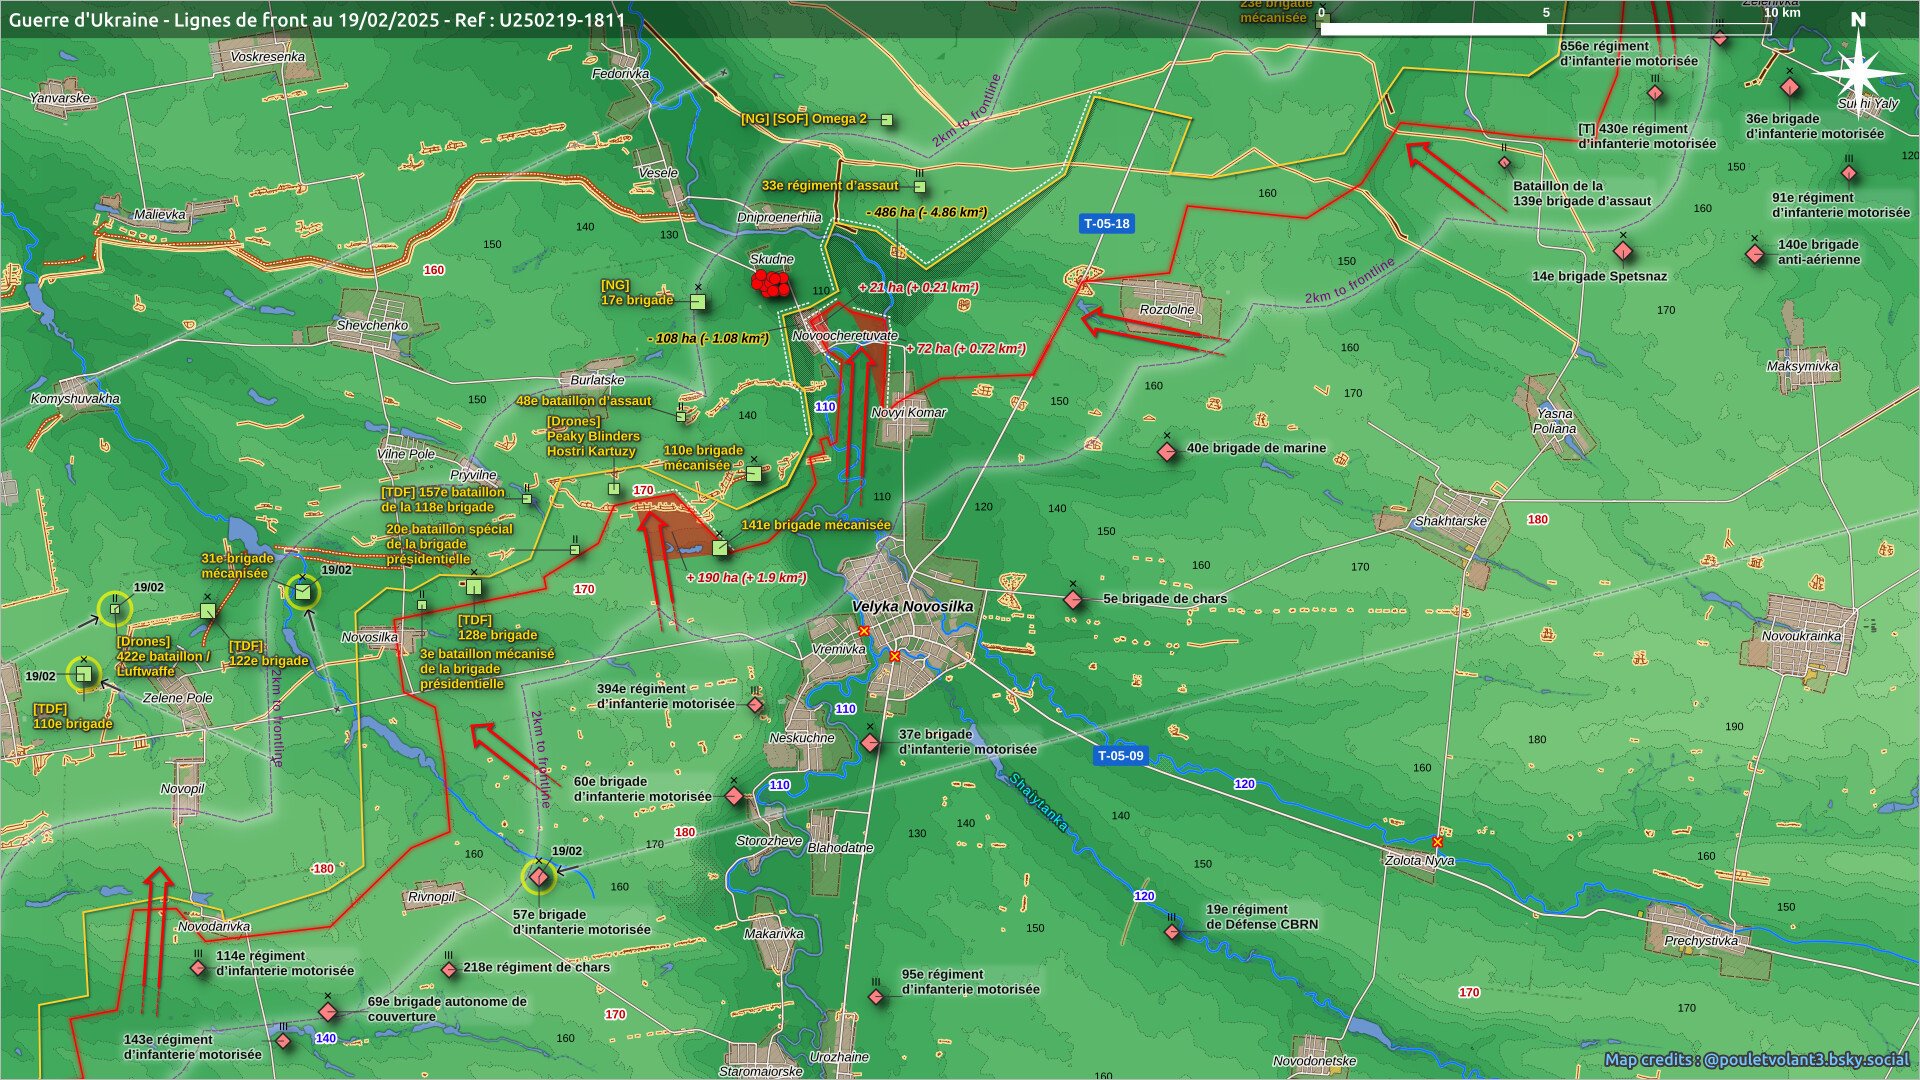Click the TDF 122e brigade green marker
This screenshot has height=1080, width=1920.
[x=207, y=611]
